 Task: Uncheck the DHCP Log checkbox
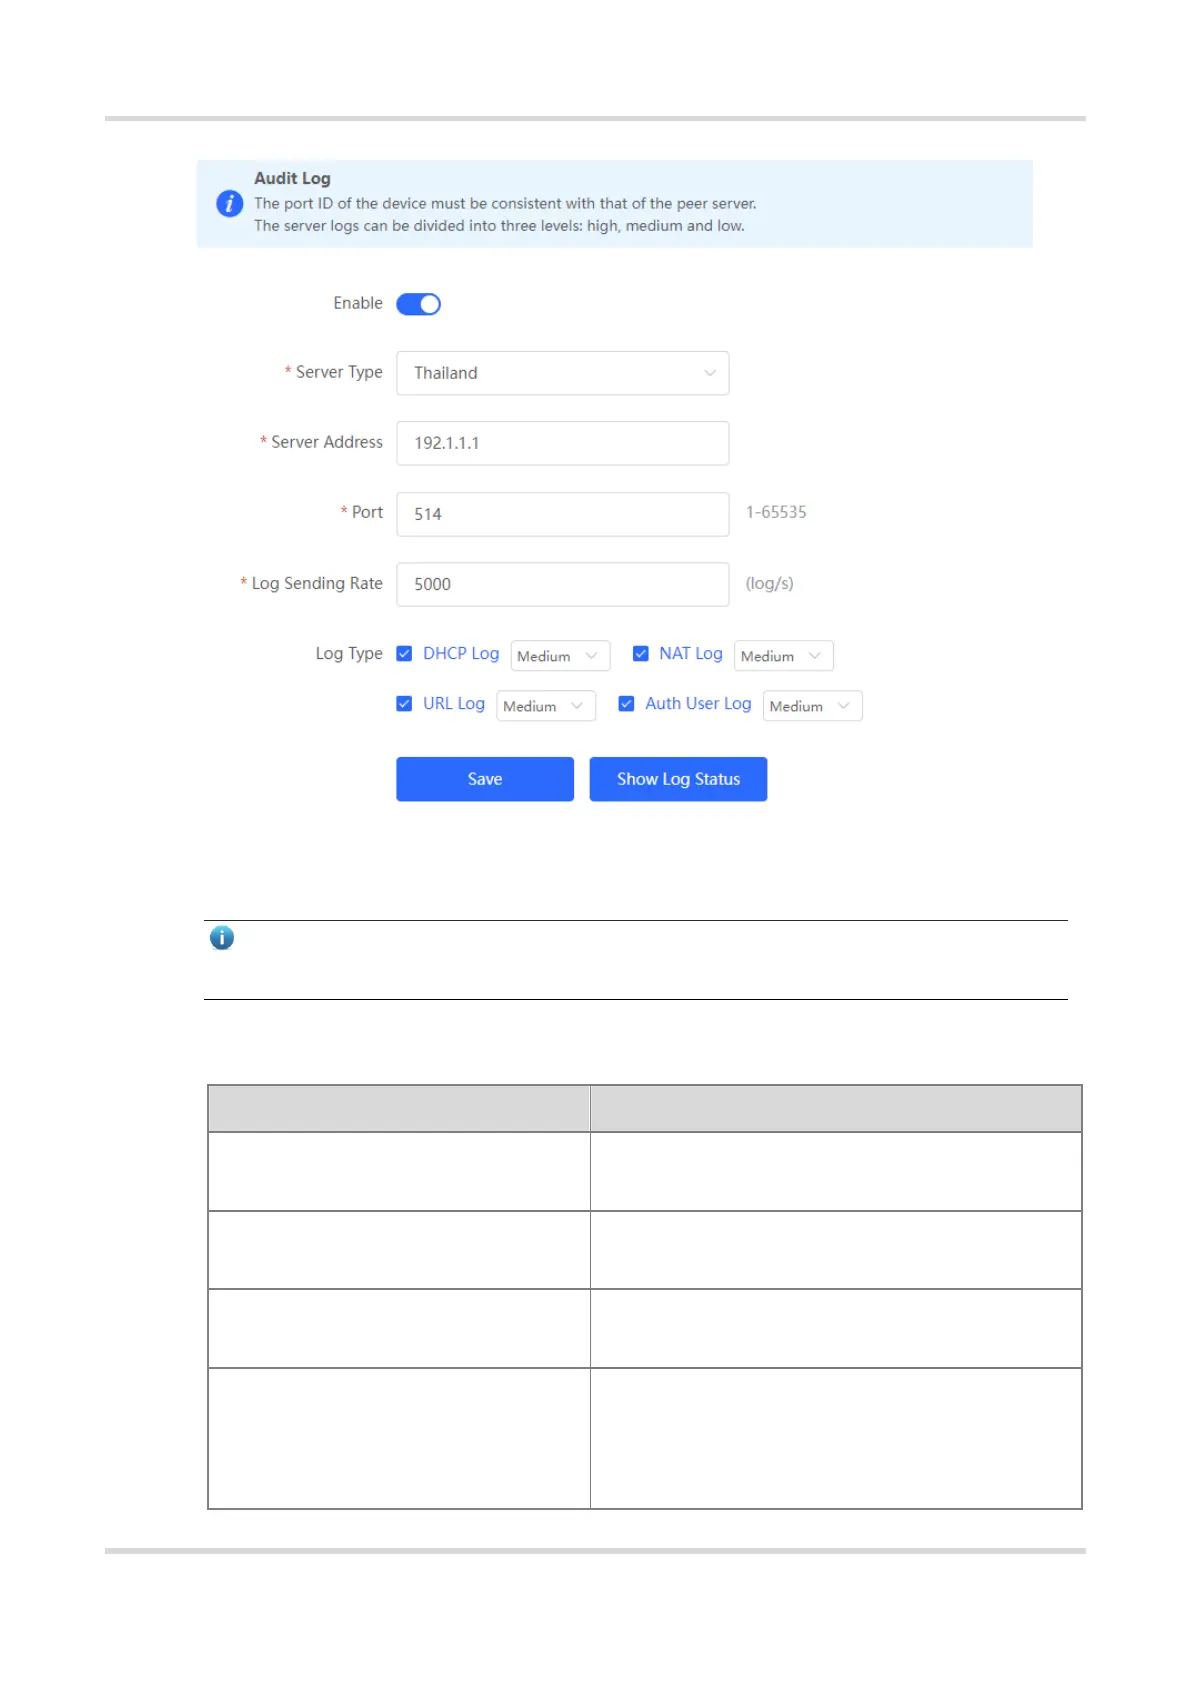pos(404,654)
